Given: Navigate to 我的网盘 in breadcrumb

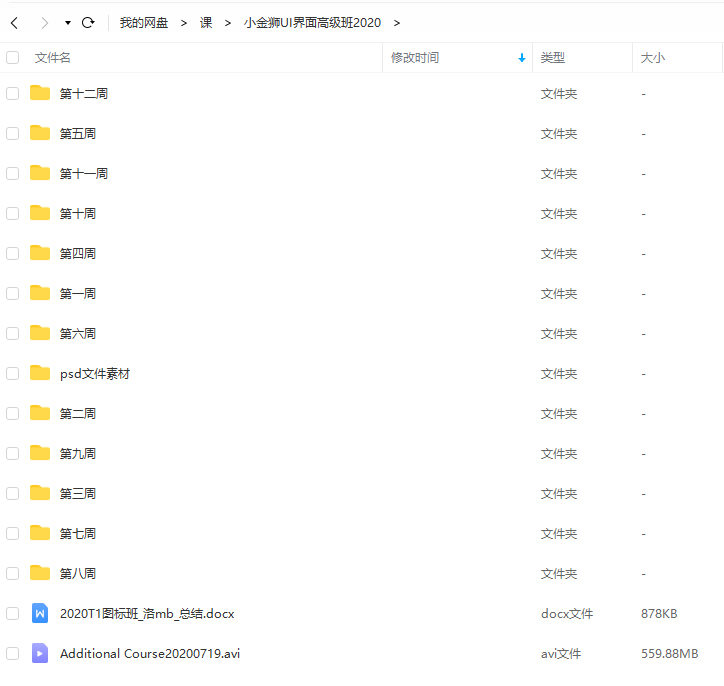Looking at the screenshot, I should pos(144,23).
